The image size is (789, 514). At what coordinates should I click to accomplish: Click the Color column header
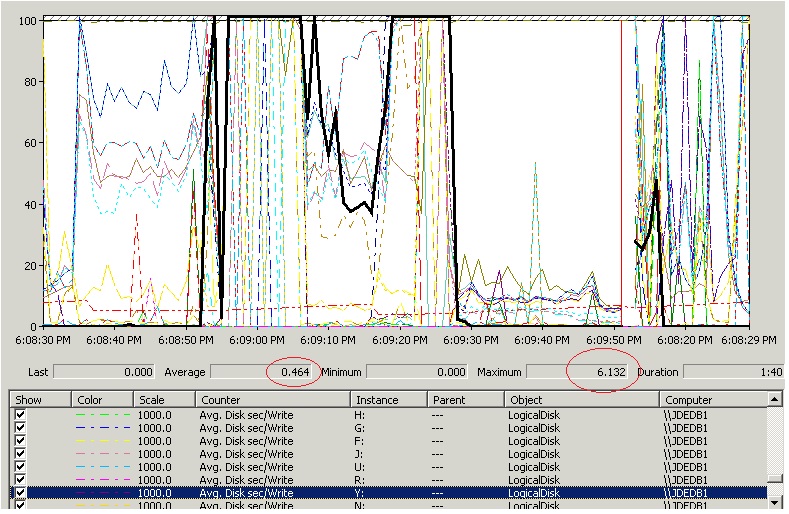tap(102, 400)
